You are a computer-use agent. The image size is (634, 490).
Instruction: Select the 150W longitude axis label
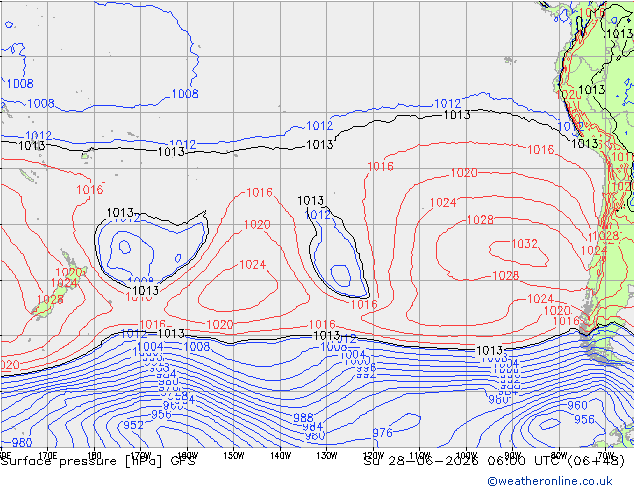234,456
